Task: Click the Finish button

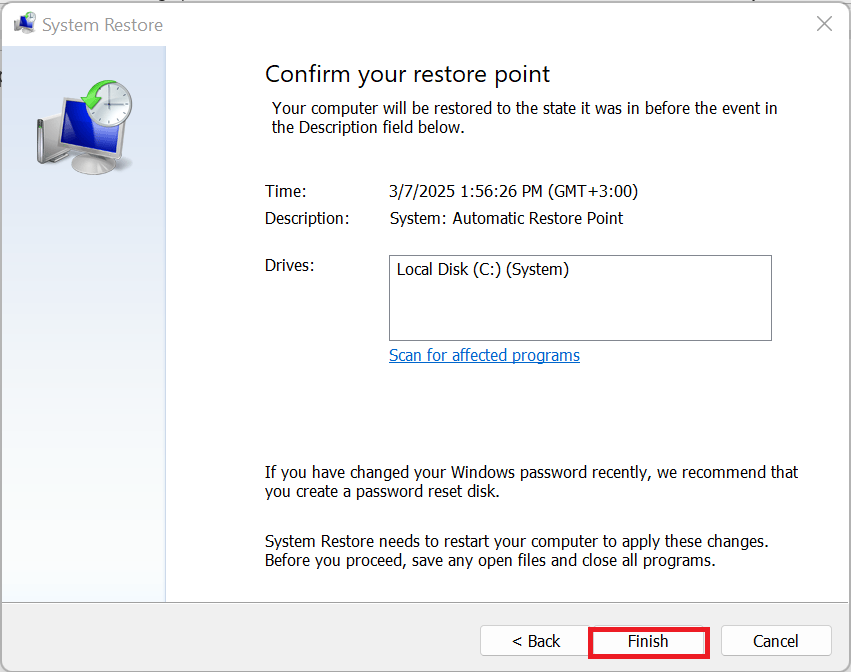Action: click(x=648, y=641)
